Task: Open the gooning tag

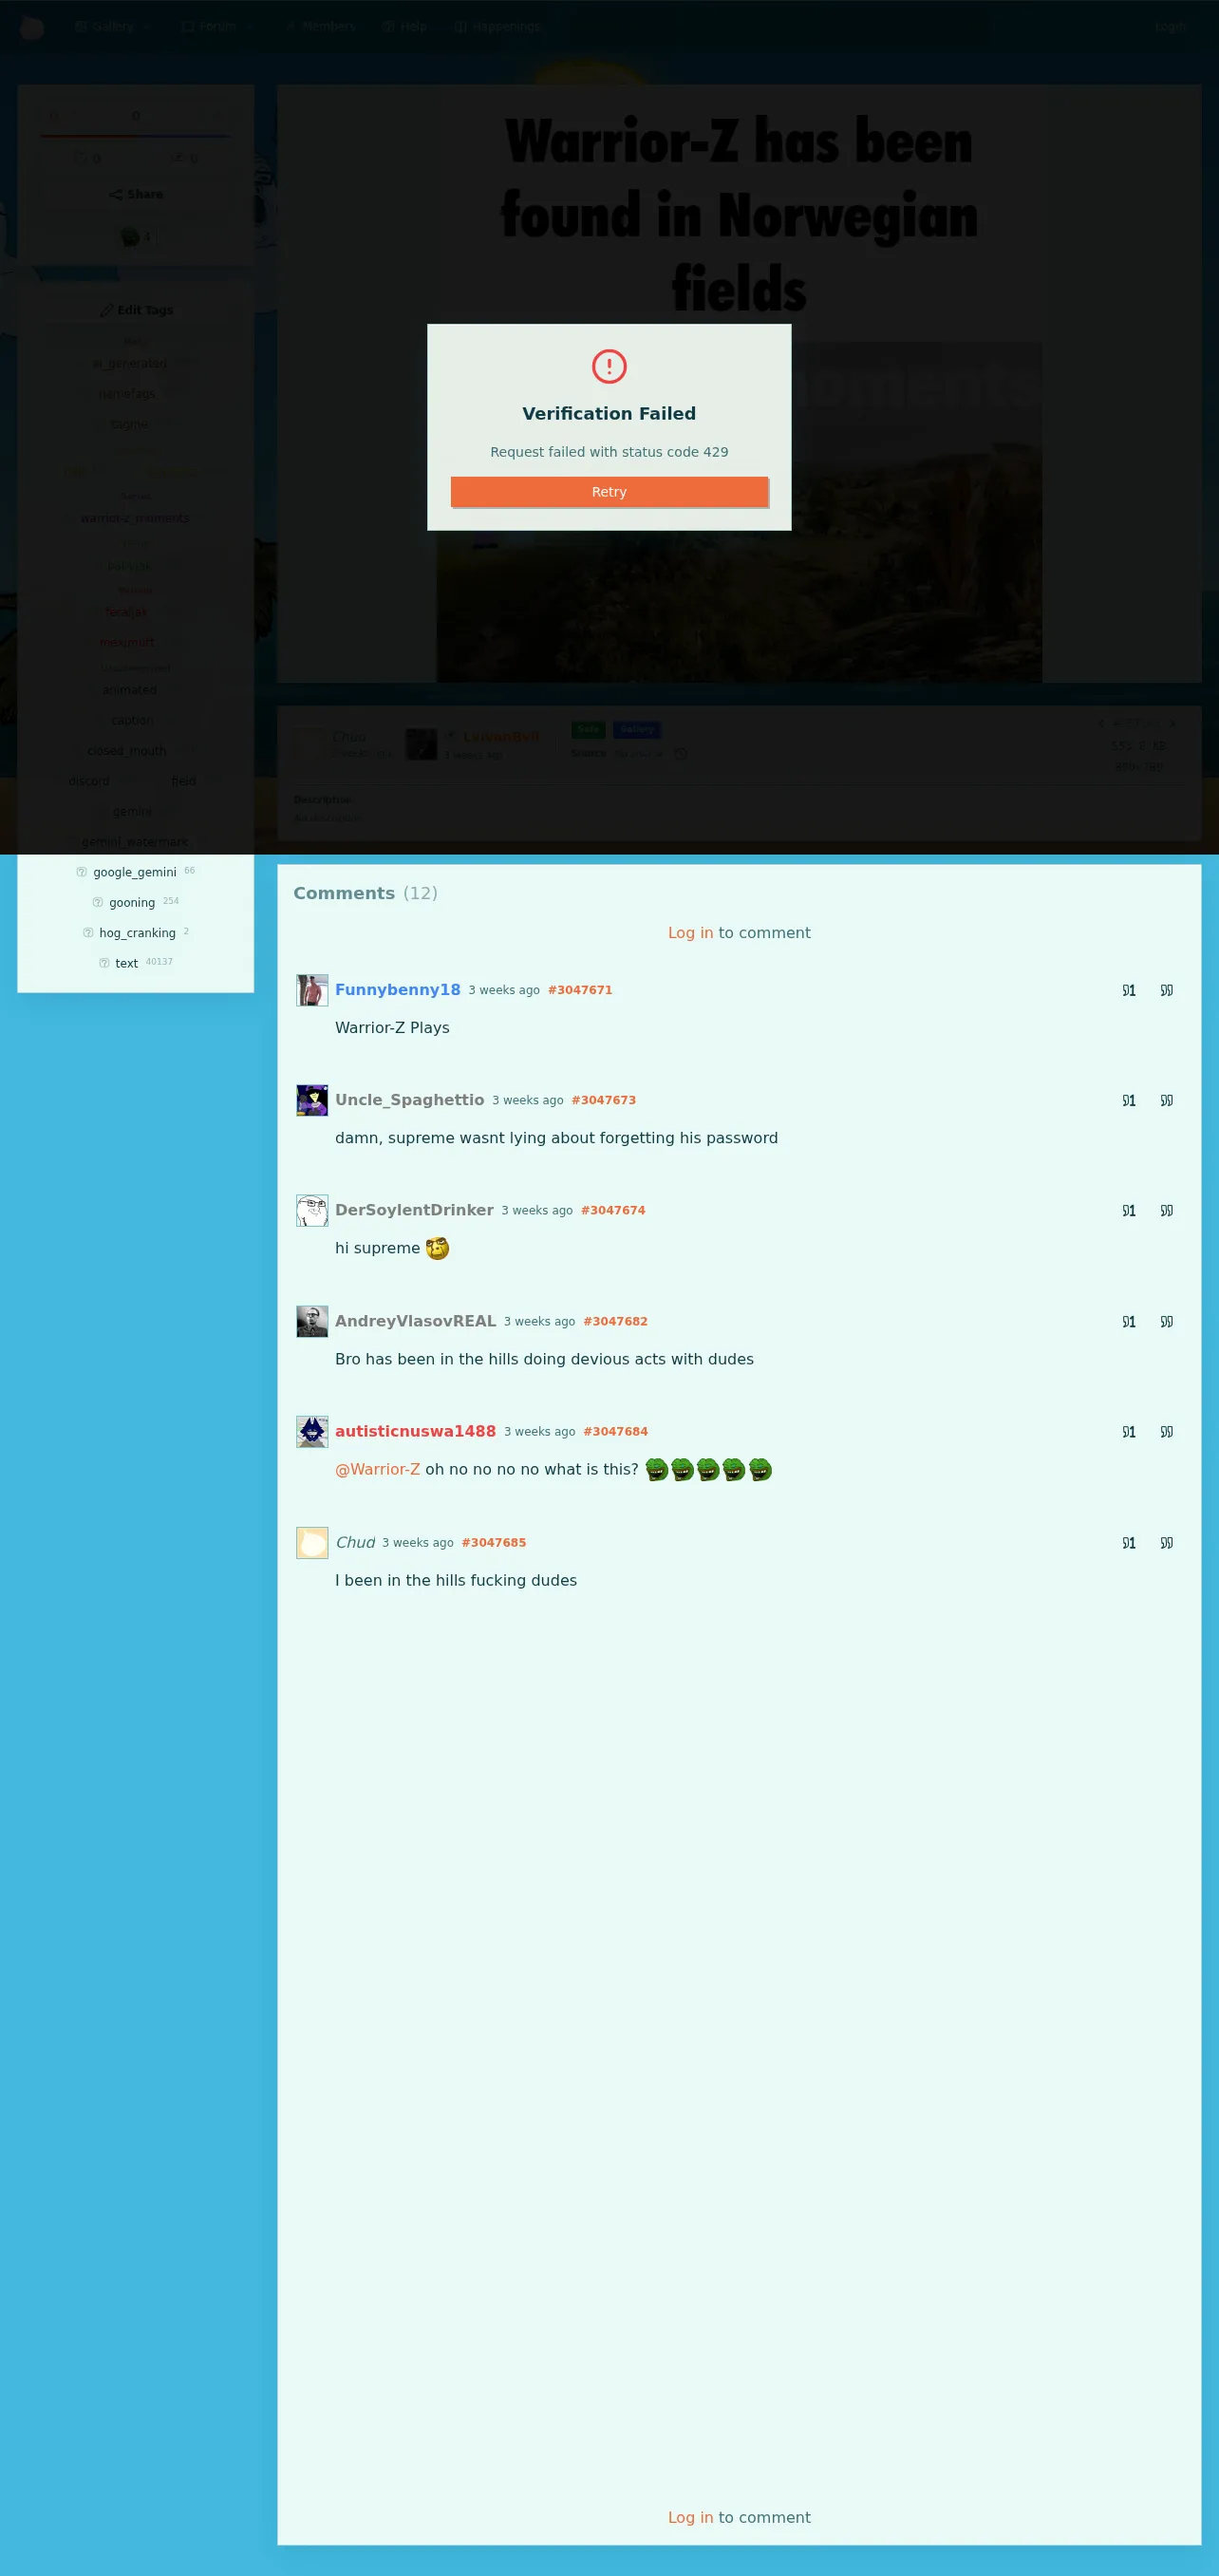Action: click(132, 902)
